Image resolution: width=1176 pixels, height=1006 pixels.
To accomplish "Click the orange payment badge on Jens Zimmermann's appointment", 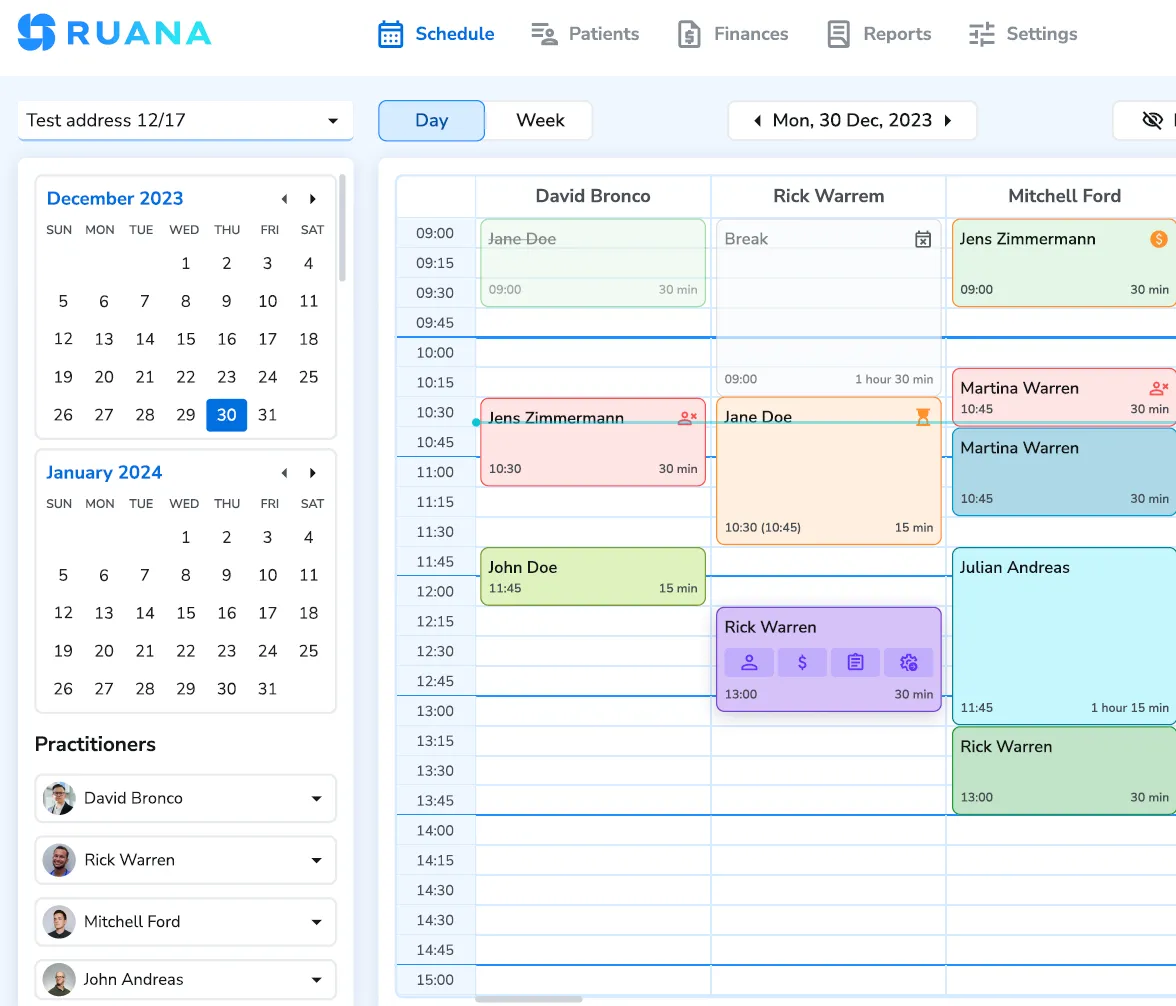I will tap(1158, 240).
